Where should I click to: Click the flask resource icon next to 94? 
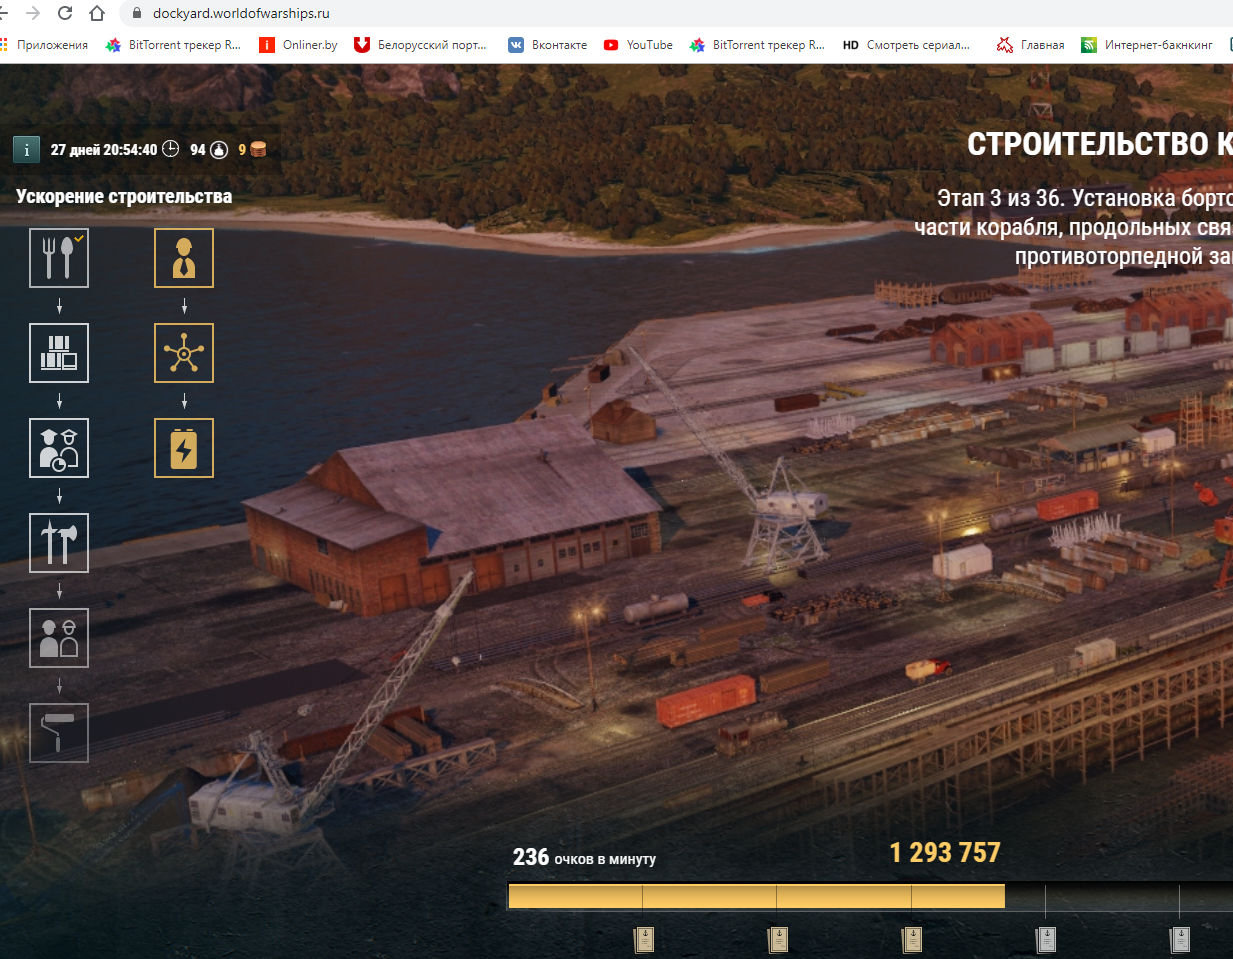[x=219, y=150]
